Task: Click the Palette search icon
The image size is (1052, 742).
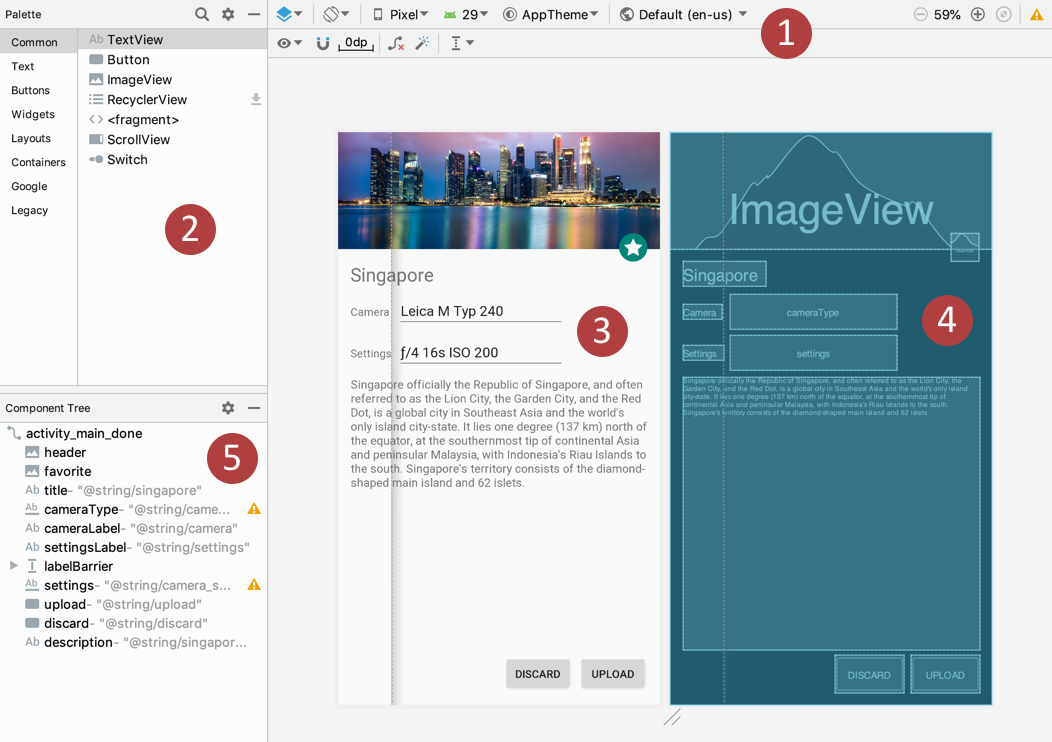Action: [202, 15]
